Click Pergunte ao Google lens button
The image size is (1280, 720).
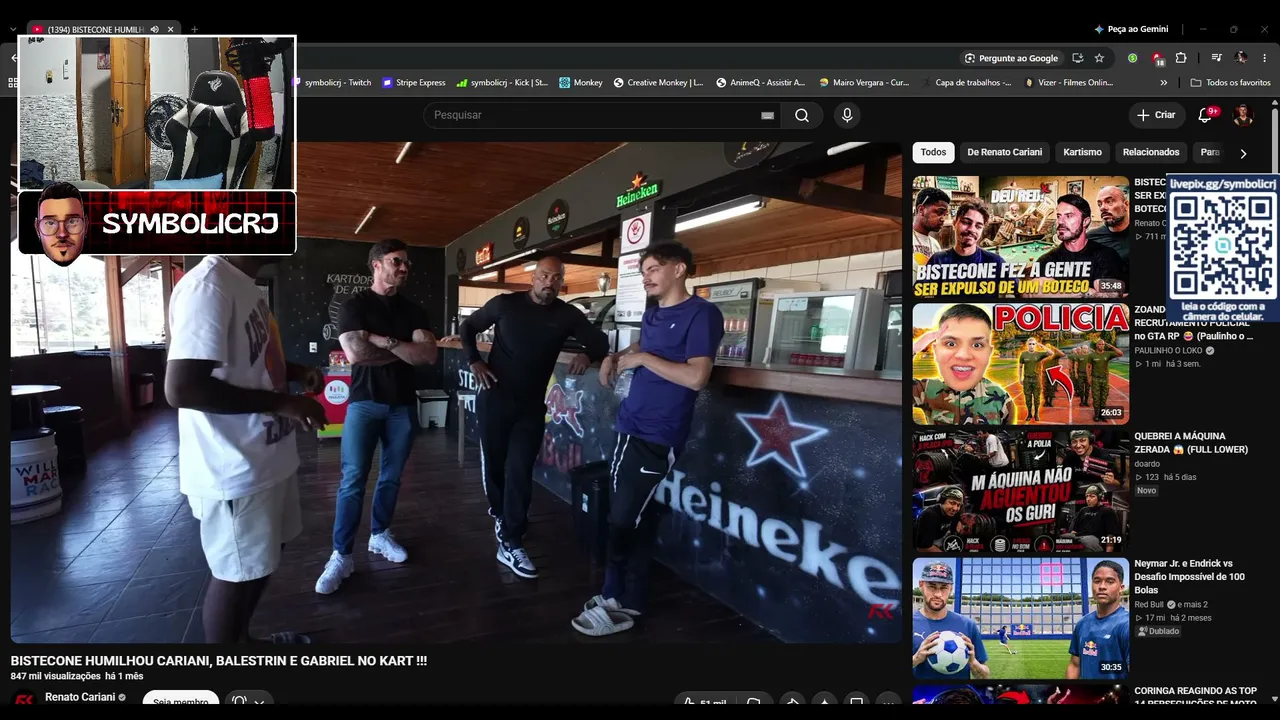pyautogui.click(x=1011, y=58)
